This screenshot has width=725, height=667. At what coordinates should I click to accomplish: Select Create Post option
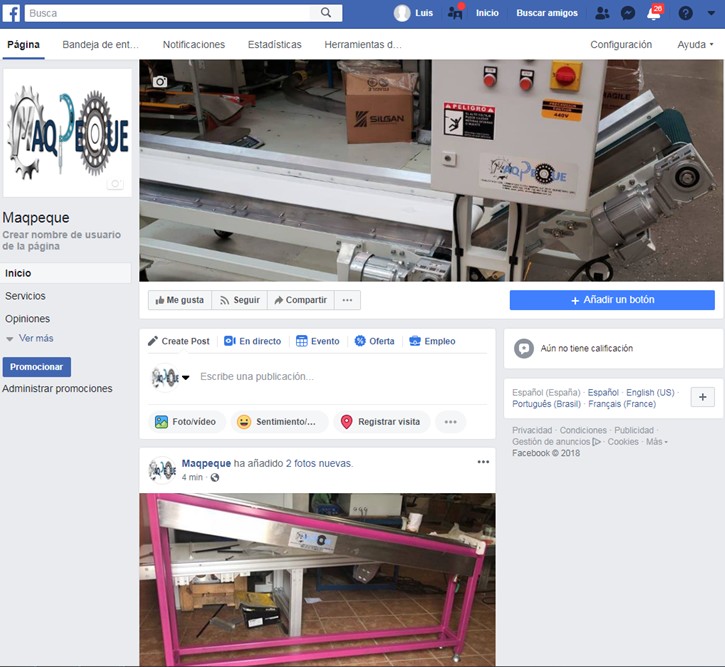coord(179,341)
